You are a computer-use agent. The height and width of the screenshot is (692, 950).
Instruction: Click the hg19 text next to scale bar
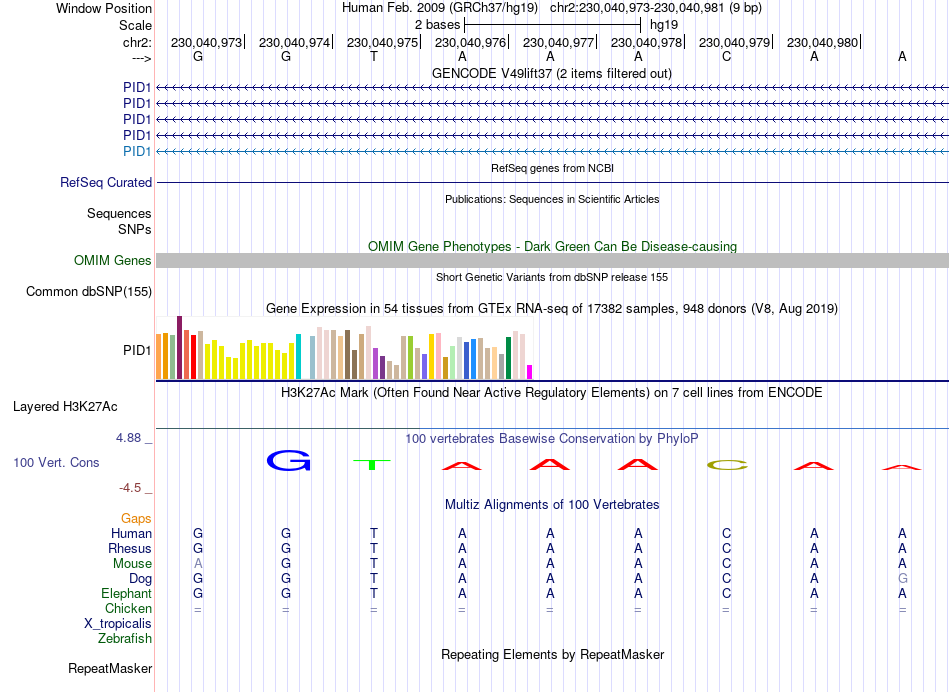(663, 25)
